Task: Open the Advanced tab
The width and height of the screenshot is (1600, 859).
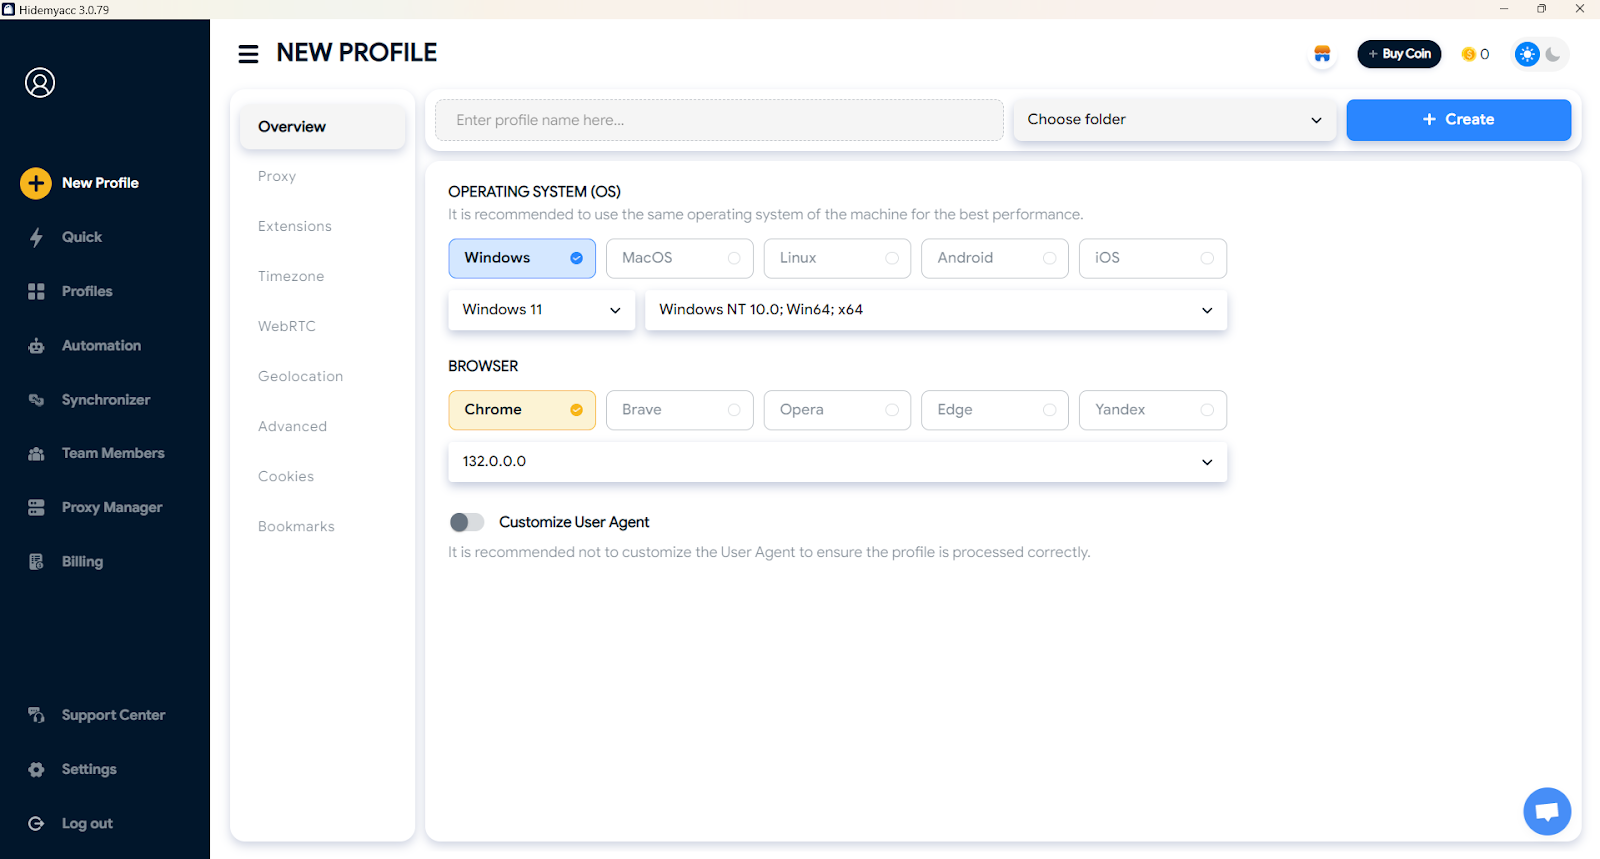Action: 293,426
